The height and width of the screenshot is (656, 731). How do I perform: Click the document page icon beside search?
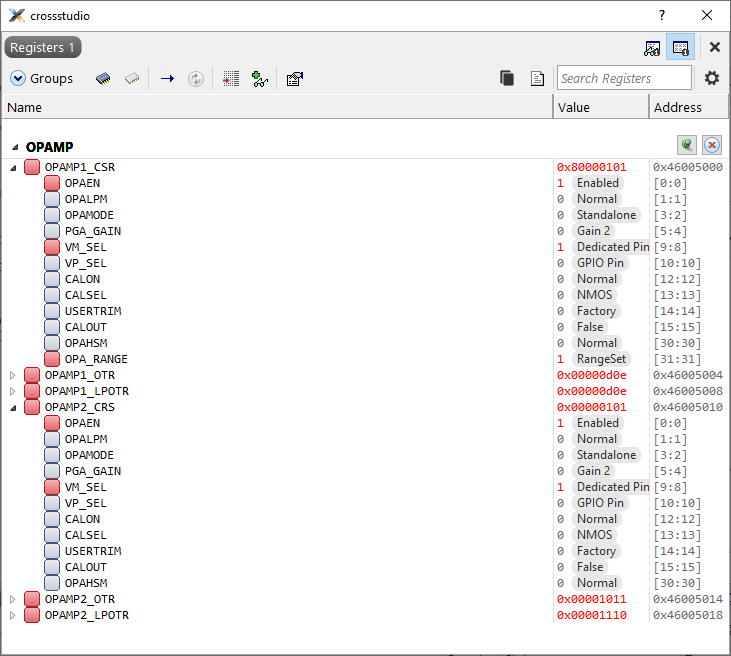[537, 78]
